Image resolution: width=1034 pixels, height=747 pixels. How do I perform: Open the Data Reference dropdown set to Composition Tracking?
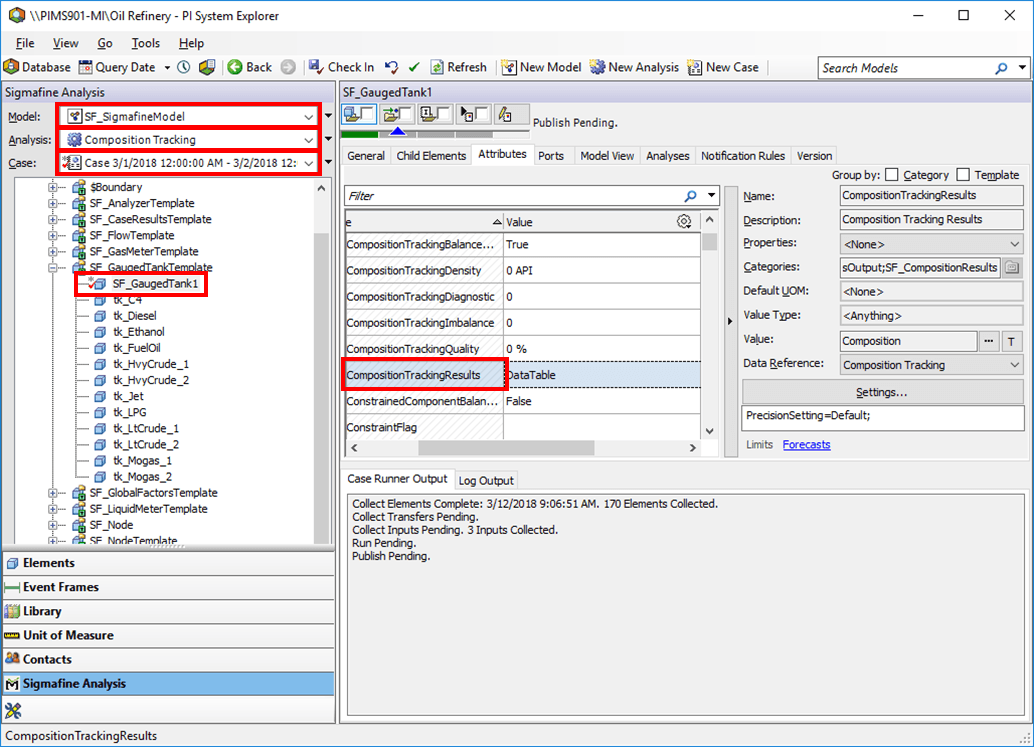pos(1012,365)
